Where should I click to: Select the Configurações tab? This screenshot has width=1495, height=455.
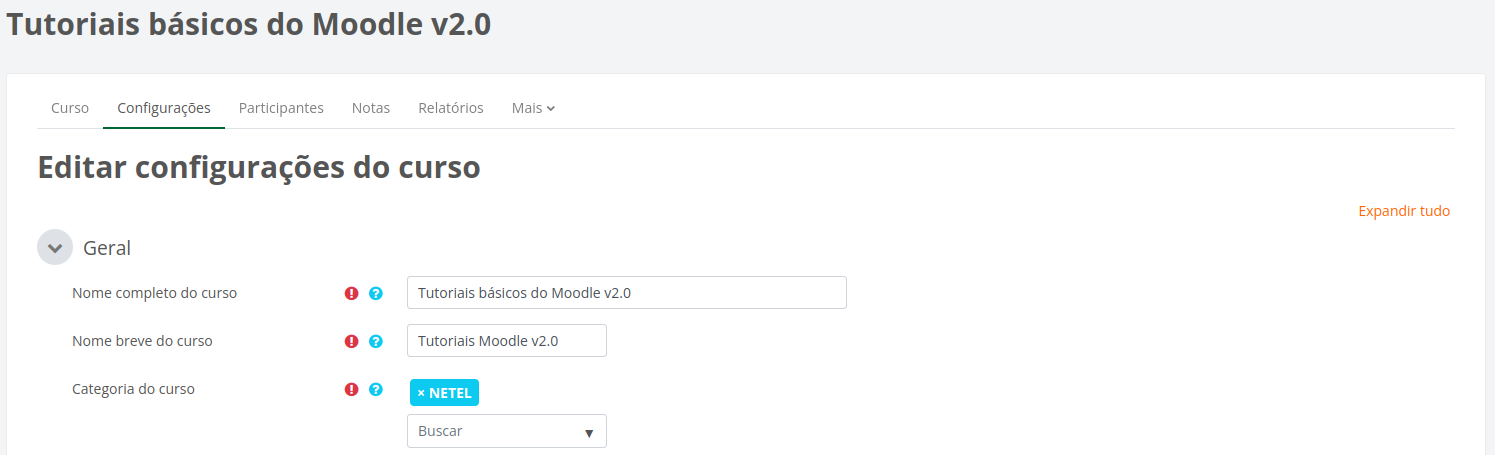(164, 108)
